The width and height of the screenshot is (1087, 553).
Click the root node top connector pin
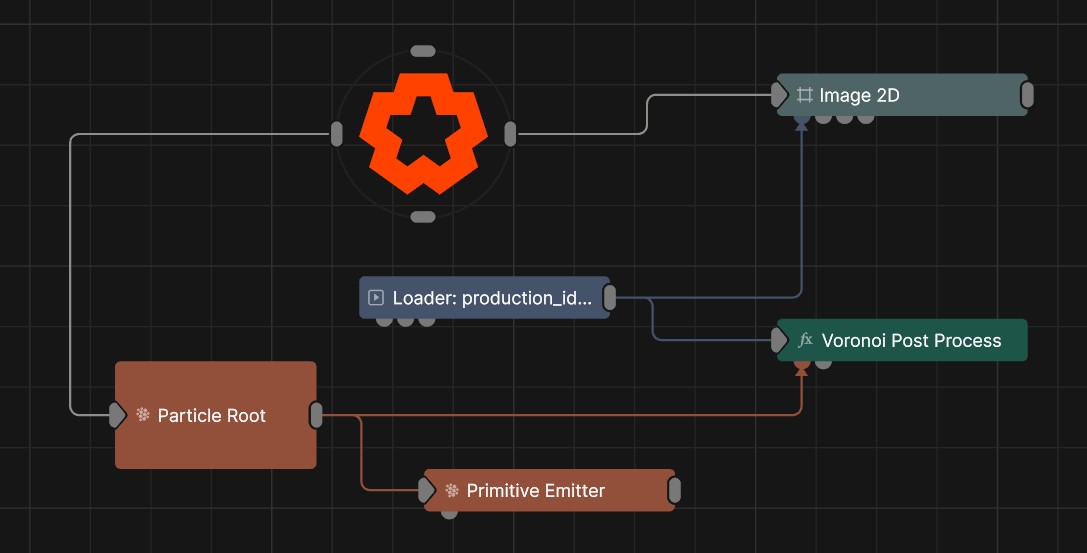pos(423,51)
